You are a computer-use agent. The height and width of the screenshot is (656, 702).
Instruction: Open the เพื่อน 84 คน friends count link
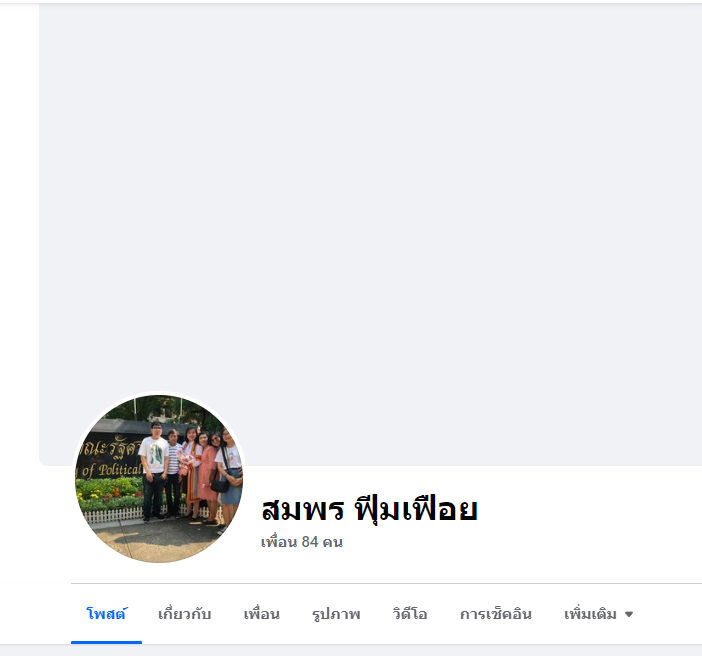click(x=302, y=542)
